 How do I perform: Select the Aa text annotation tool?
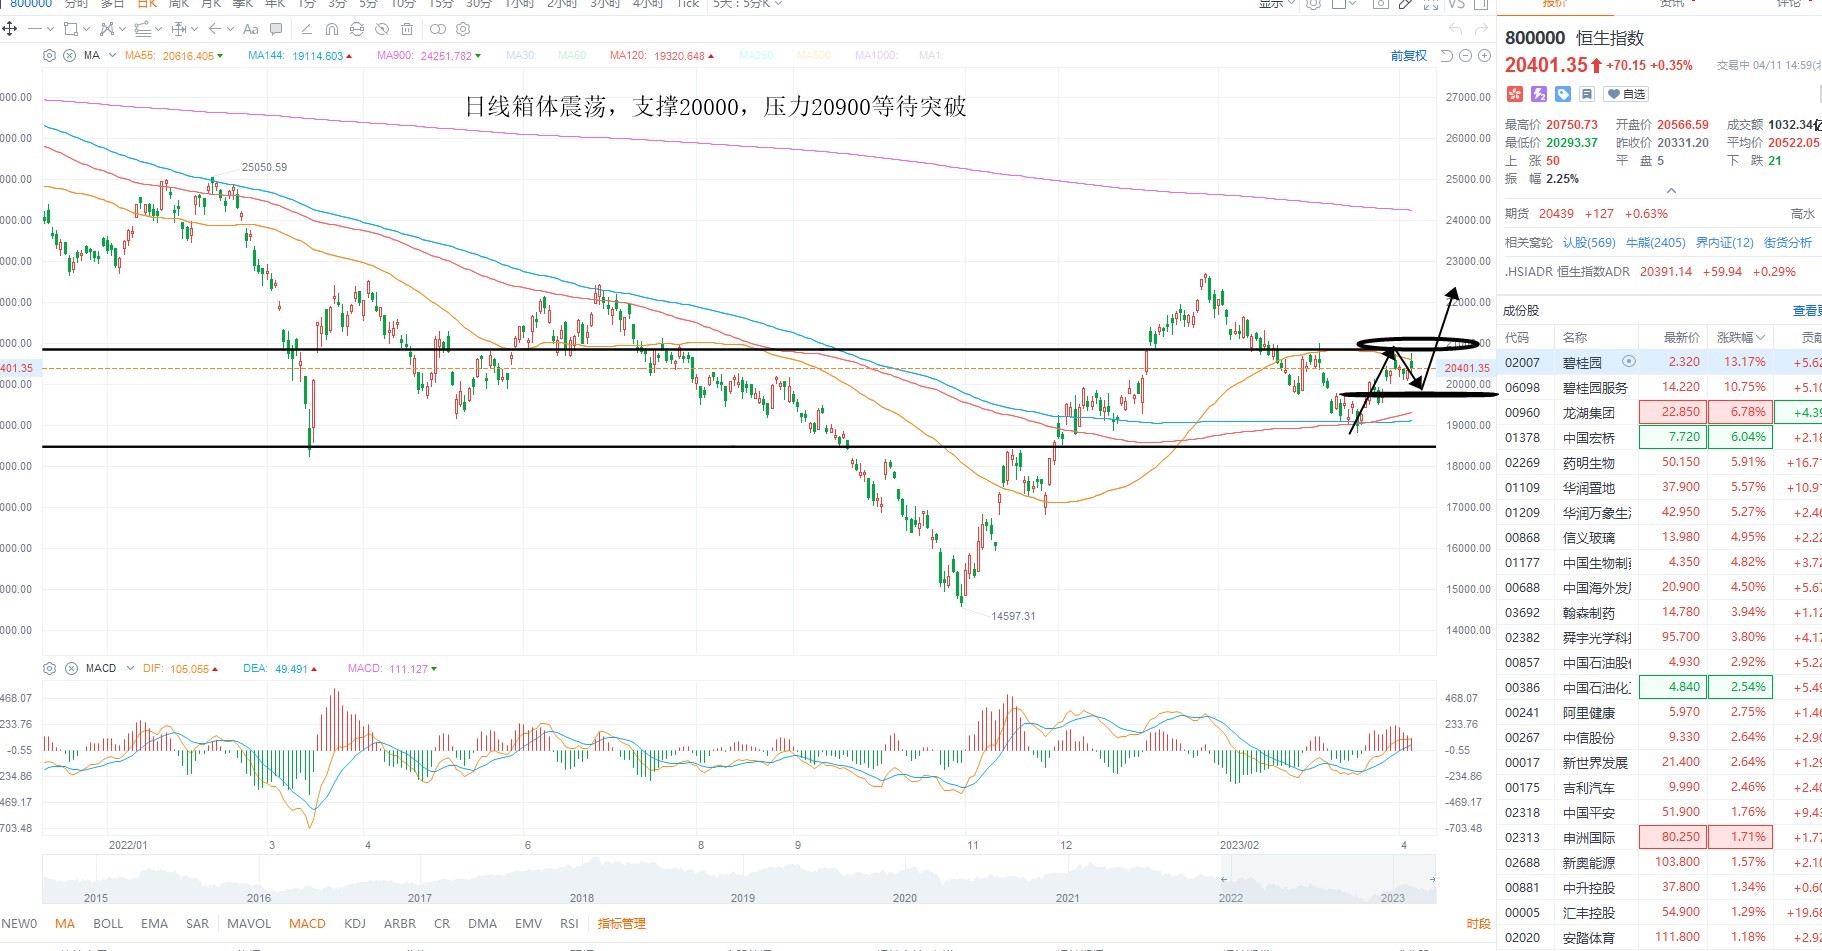[x=250, y=29]
